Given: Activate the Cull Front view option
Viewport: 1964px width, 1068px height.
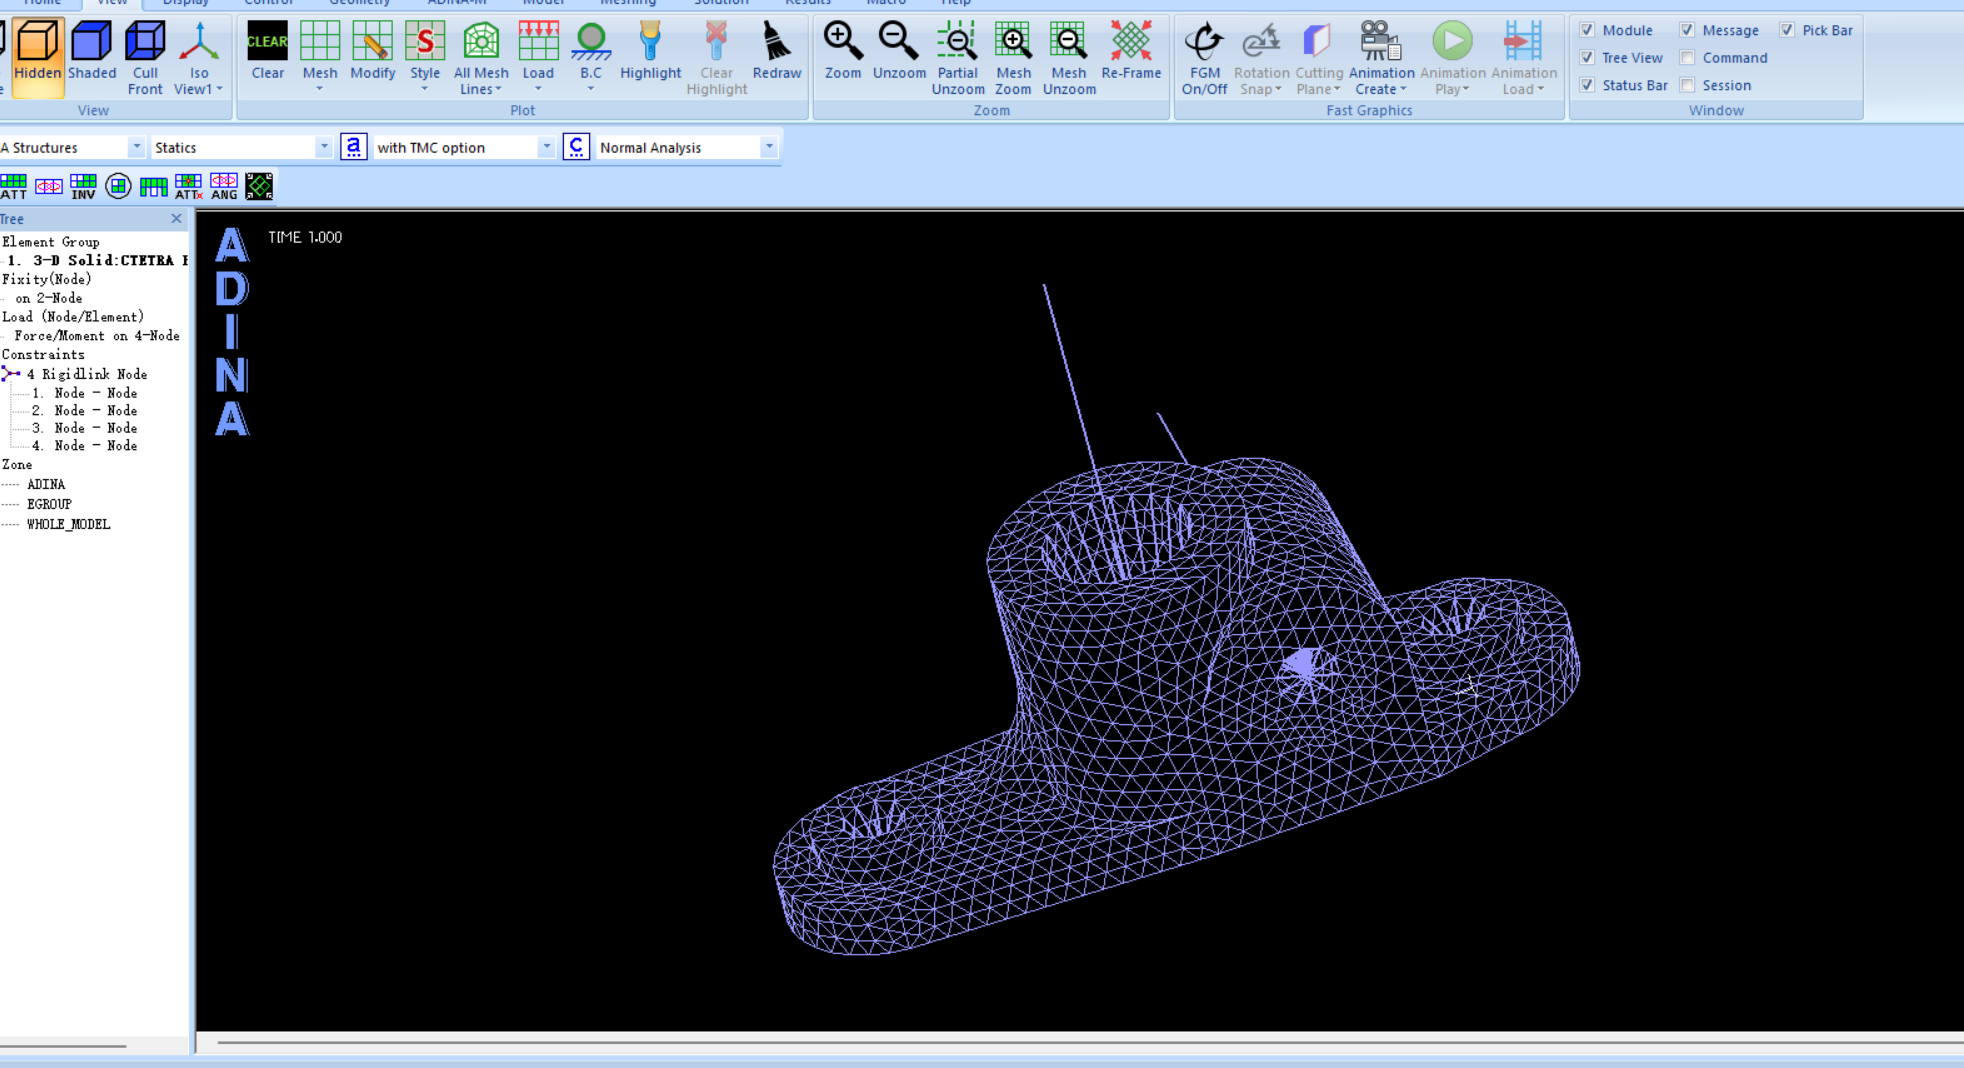Looking at the screenshot, I should click(x=145, y=56).
